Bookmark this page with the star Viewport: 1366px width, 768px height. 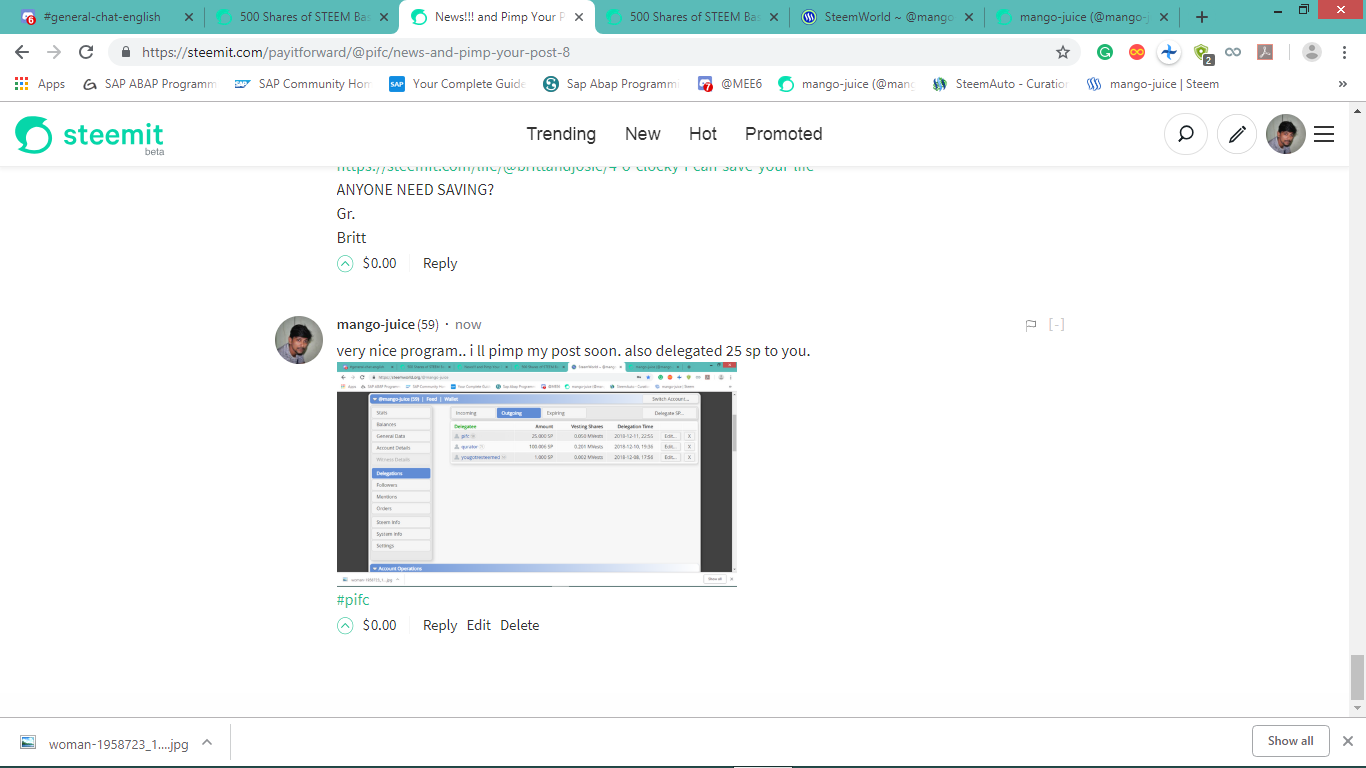[x=1063, y=52]
